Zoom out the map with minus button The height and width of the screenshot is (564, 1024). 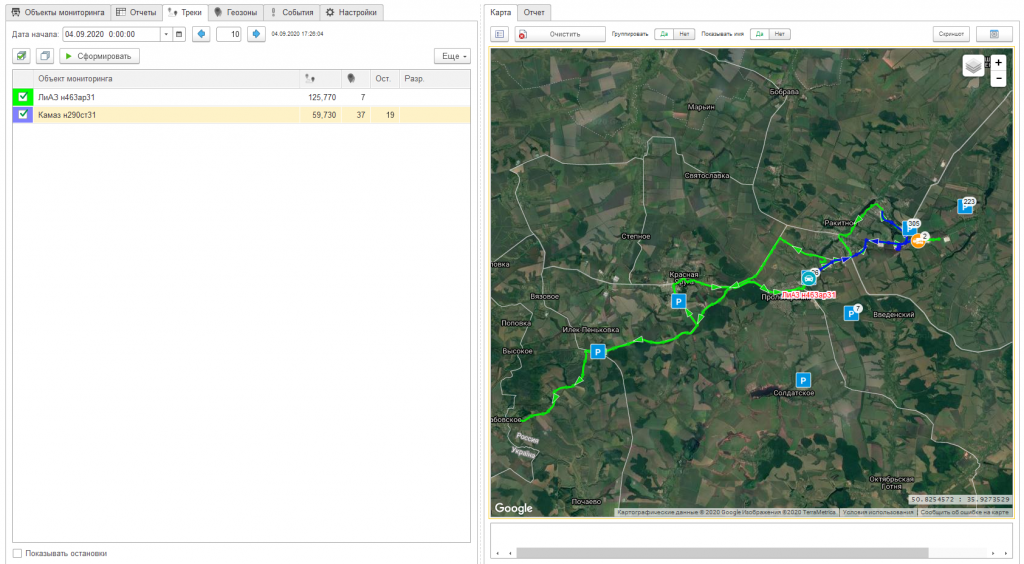click(x=998, y=78)
